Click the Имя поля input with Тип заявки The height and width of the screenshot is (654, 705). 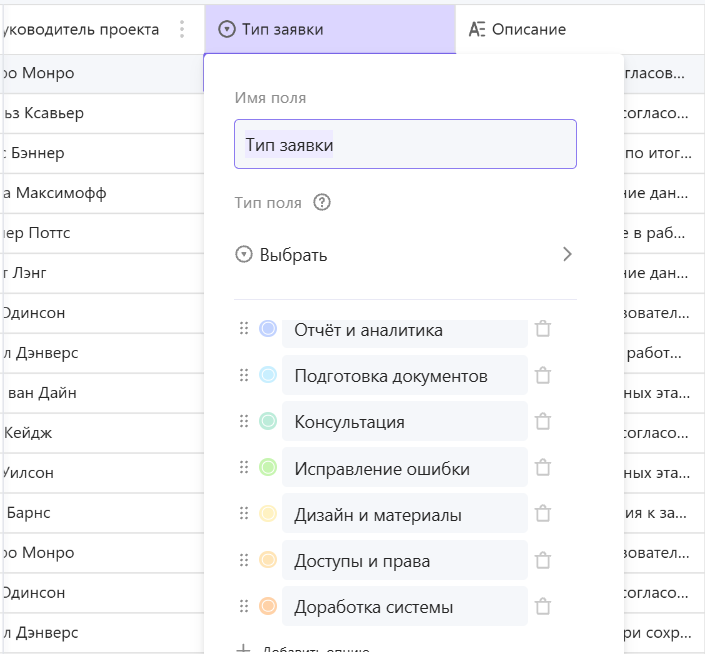coord(405,144)
